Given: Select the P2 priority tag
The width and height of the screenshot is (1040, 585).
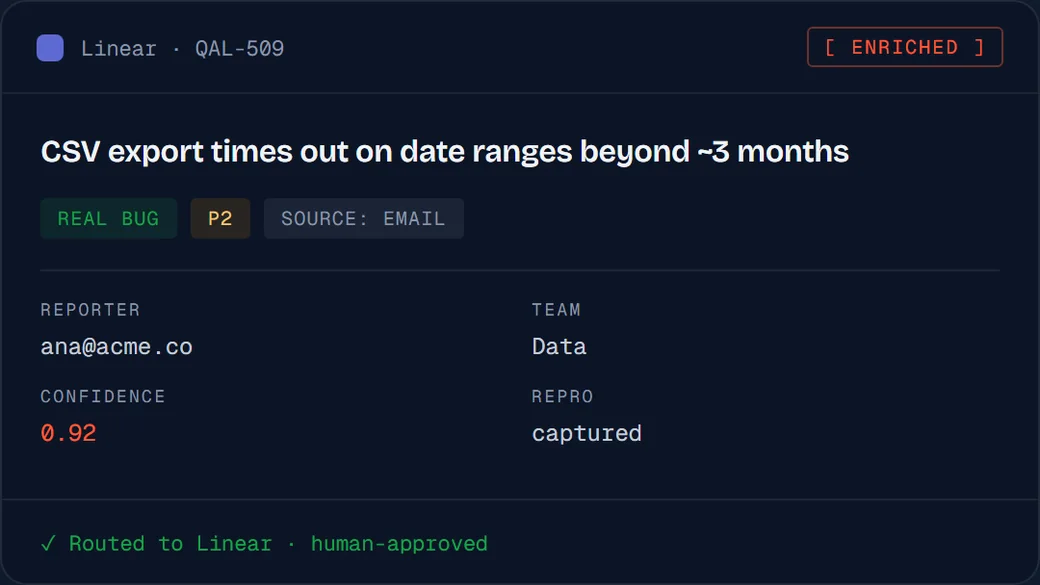Looking at the screenshot, I should 220,218.
